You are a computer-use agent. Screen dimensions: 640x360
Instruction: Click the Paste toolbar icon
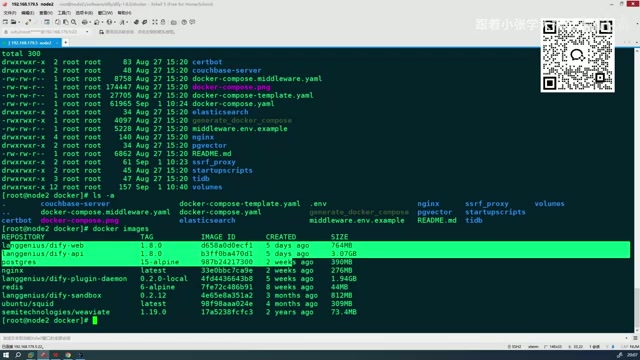(66, 22)
